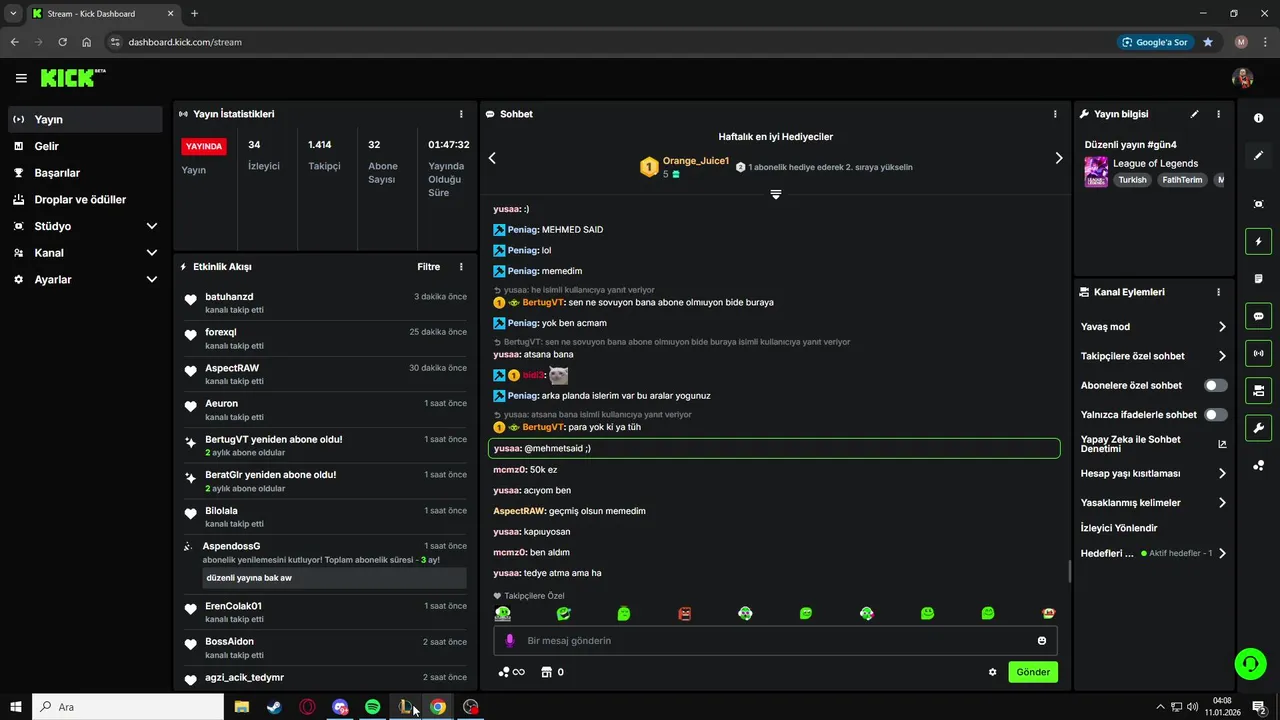Viewport: 1280px width, 720px height.
Task: Open Yapay Zeka ile Sohbet Denetimi link
Action: pyautogui.click(x=1153, y=444)
